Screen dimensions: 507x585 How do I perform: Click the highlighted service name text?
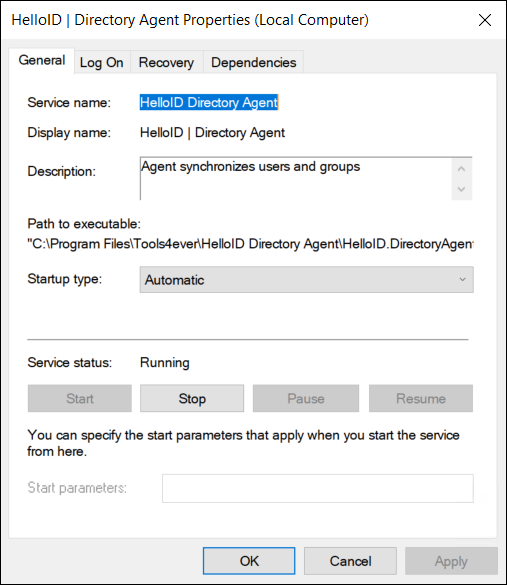(x=209, y=102)
